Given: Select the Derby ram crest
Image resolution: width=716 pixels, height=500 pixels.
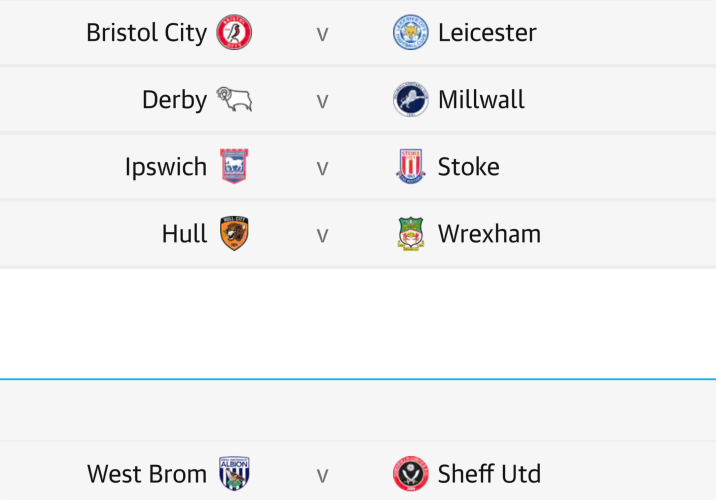Looking at the screenshot, I should click(234, 100).
